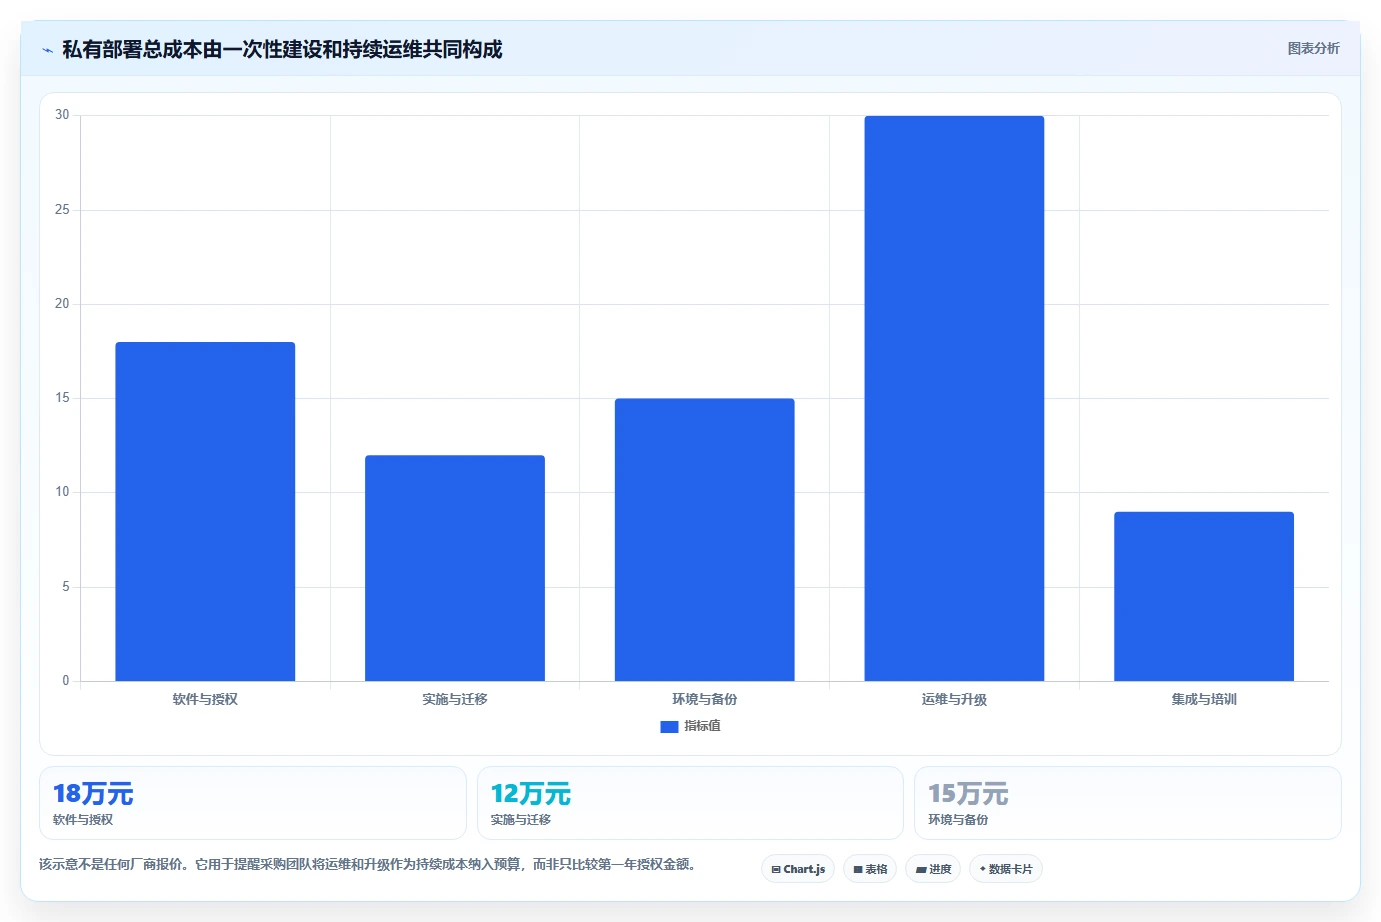
Task: Click the blue chart icon beside the title
Action: [x=47, y=50]
